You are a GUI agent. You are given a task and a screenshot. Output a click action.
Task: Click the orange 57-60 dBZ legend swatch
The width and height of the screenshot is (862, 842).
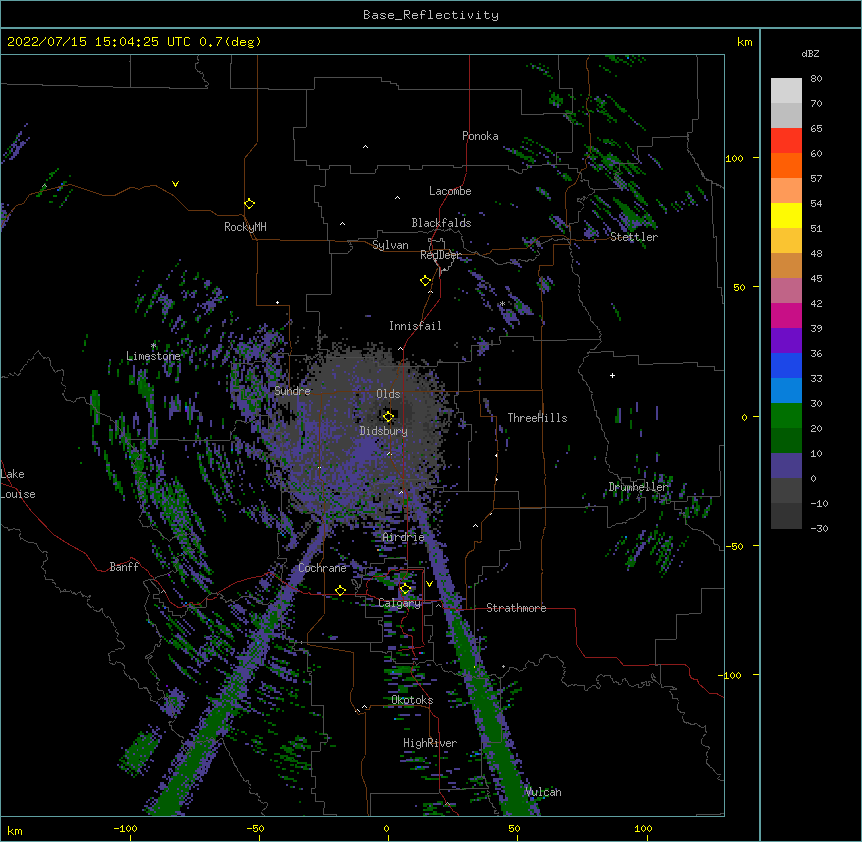[786, 166]
